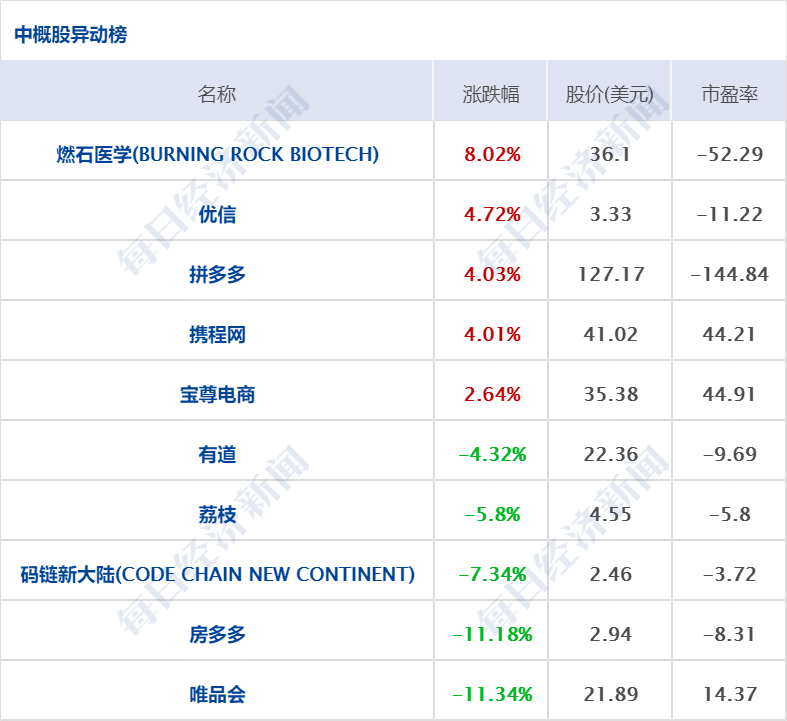Open the 有道 stock link

(217, 455)
